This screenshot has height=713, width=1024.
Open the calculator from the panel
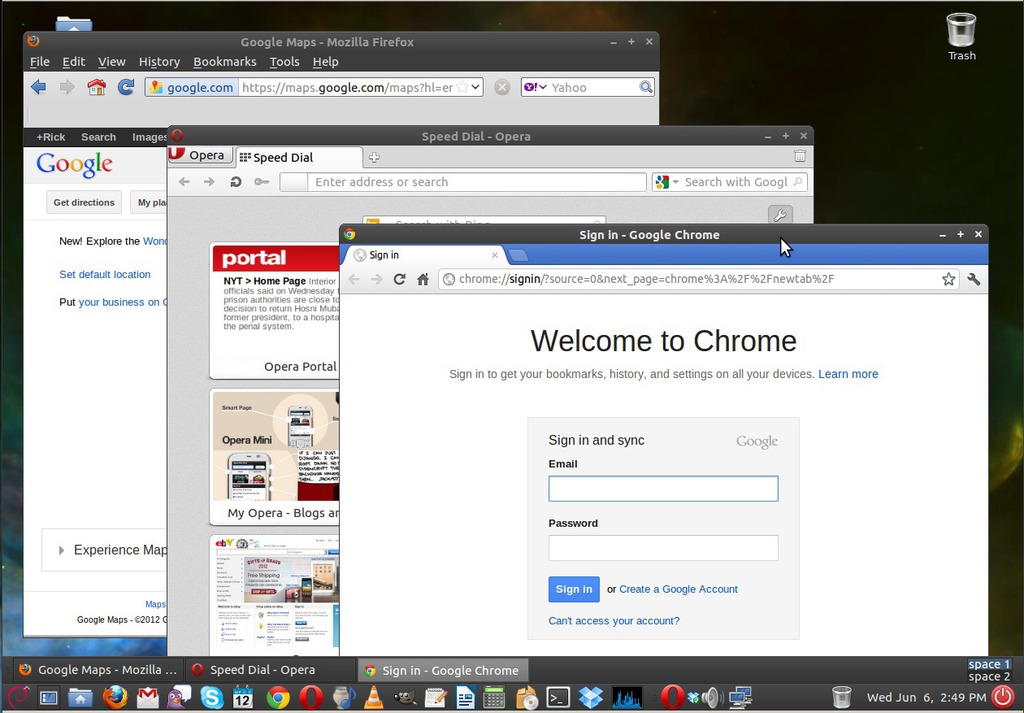(494, 697)
